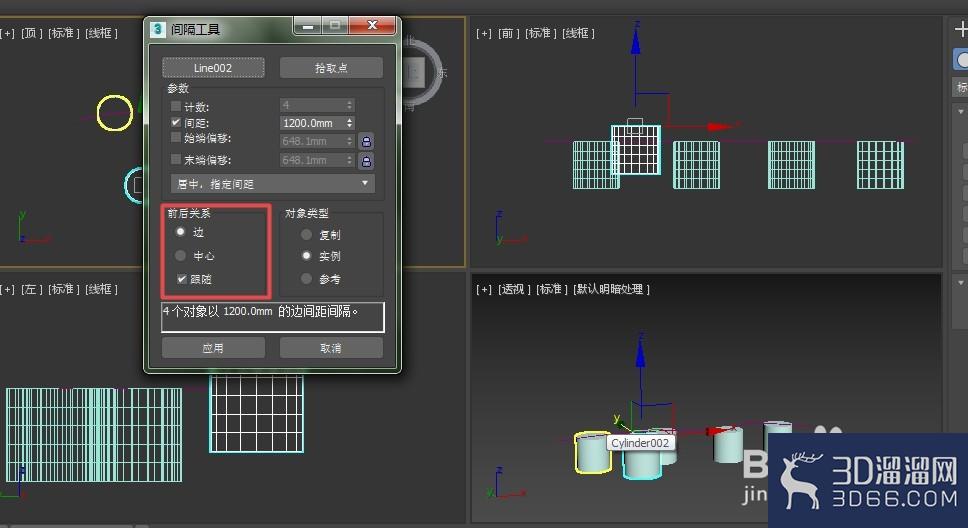Open the [前] front viewport menu
Viewport: 968px width, 528px height.
[509, 33]
